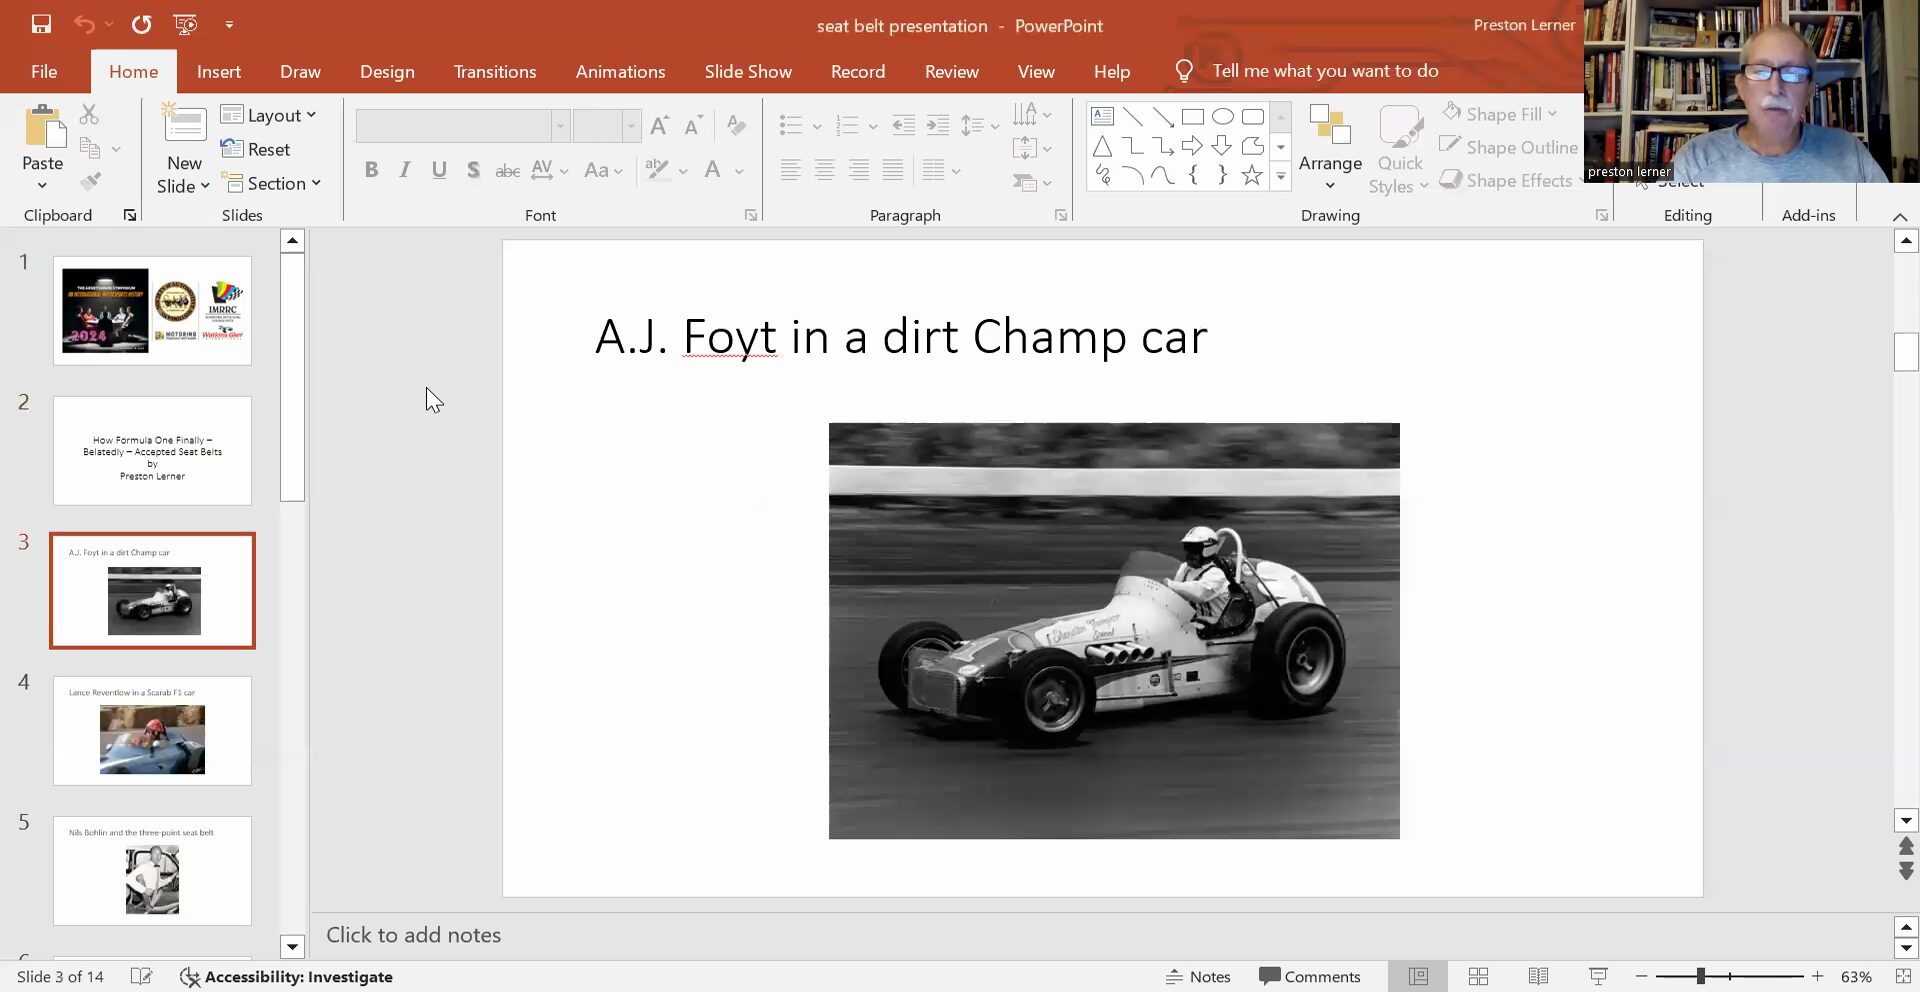Toggle Bold formatting
Screen dimensions: 1920x992
[x=371, y=170]
